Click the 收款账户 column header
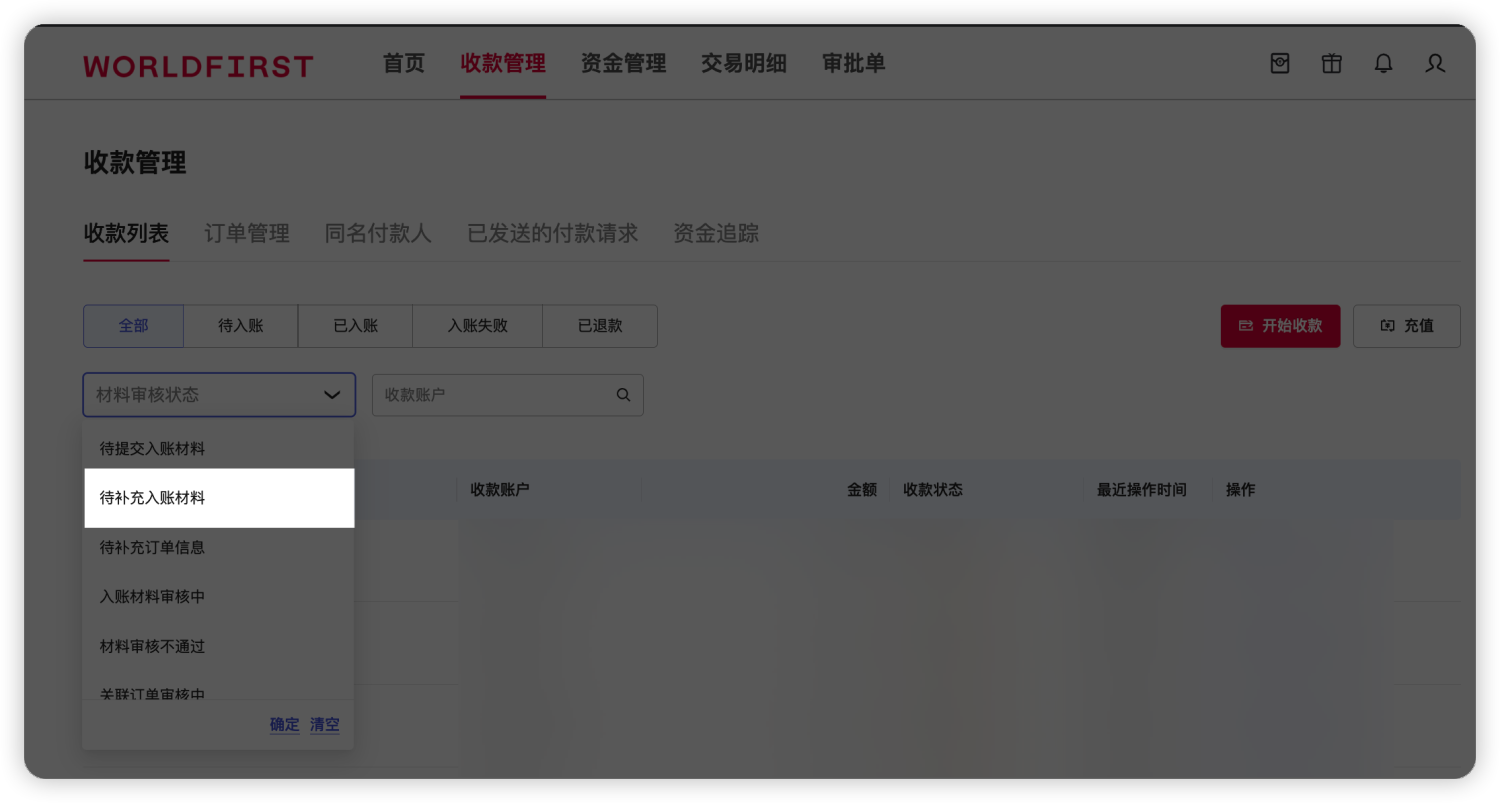The height and width of the screenshot is (803, 1500). click(500, 490)
